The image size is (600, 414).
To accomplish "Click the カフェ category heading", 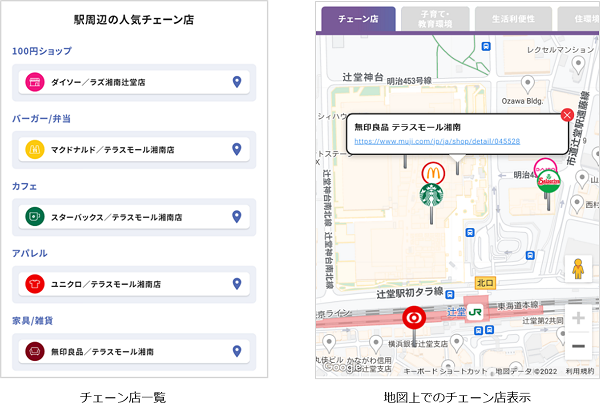I will pos(24,186).
